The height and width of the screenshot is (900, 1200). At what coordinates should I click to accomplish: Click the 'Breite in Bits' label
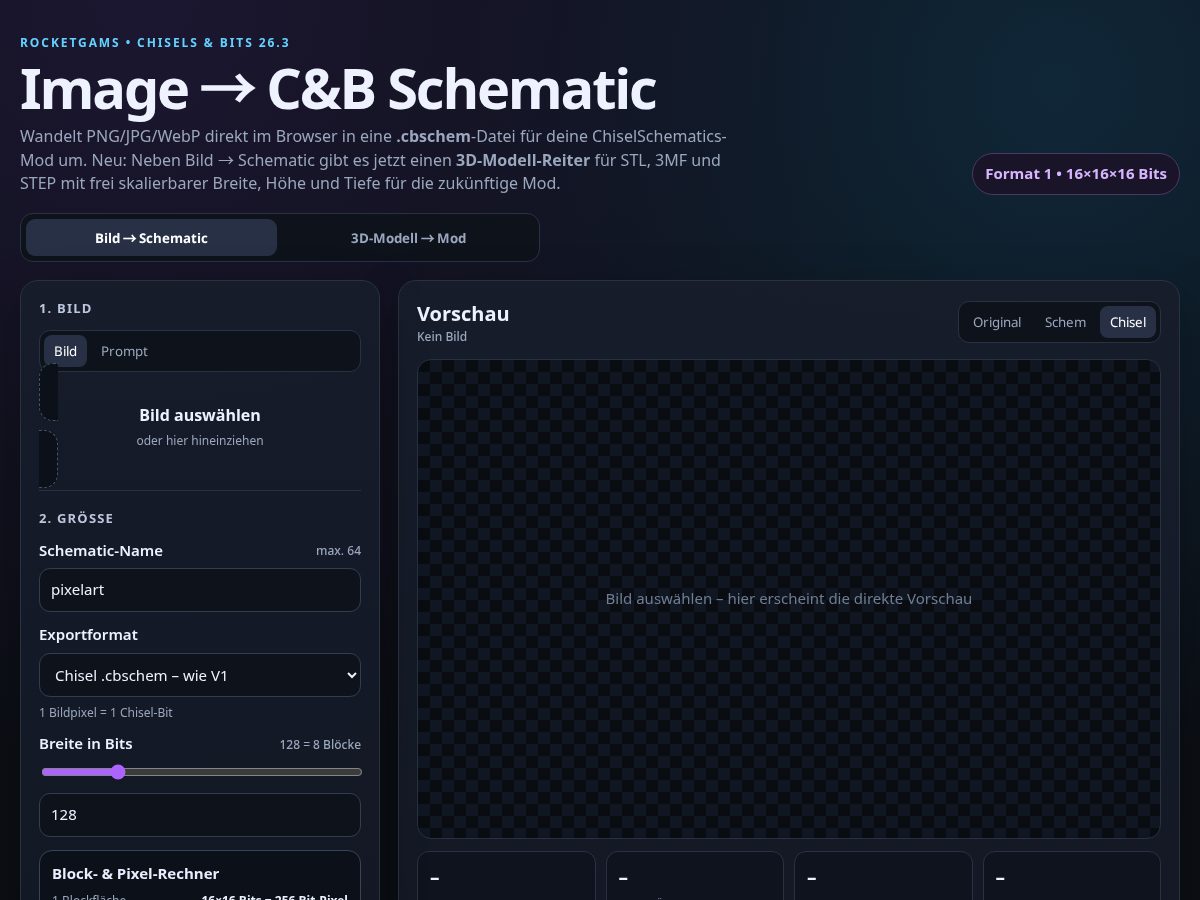coord(86,744)
